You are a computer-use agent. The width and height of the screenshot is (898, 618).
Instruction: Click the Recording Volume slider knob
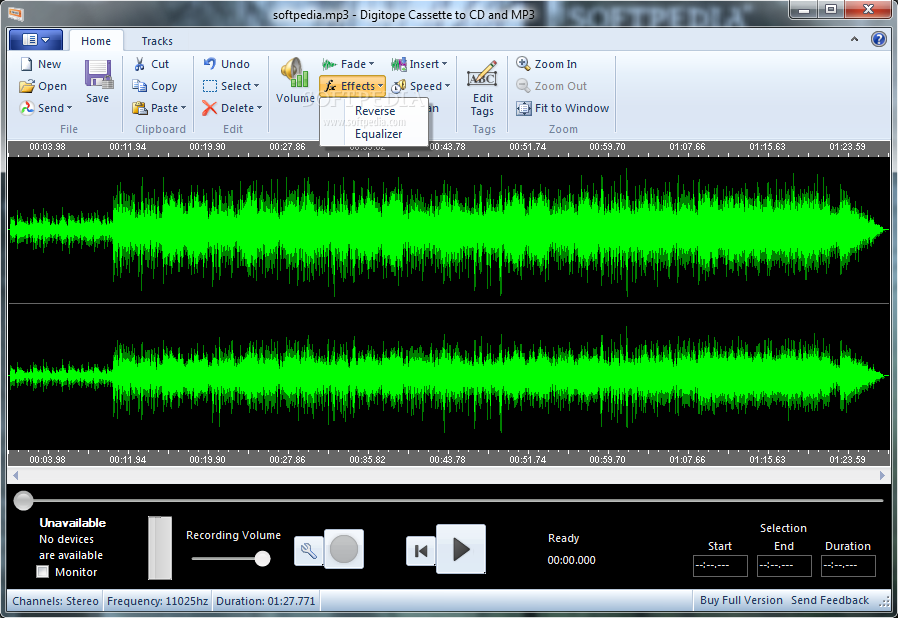tap(262, 558)
